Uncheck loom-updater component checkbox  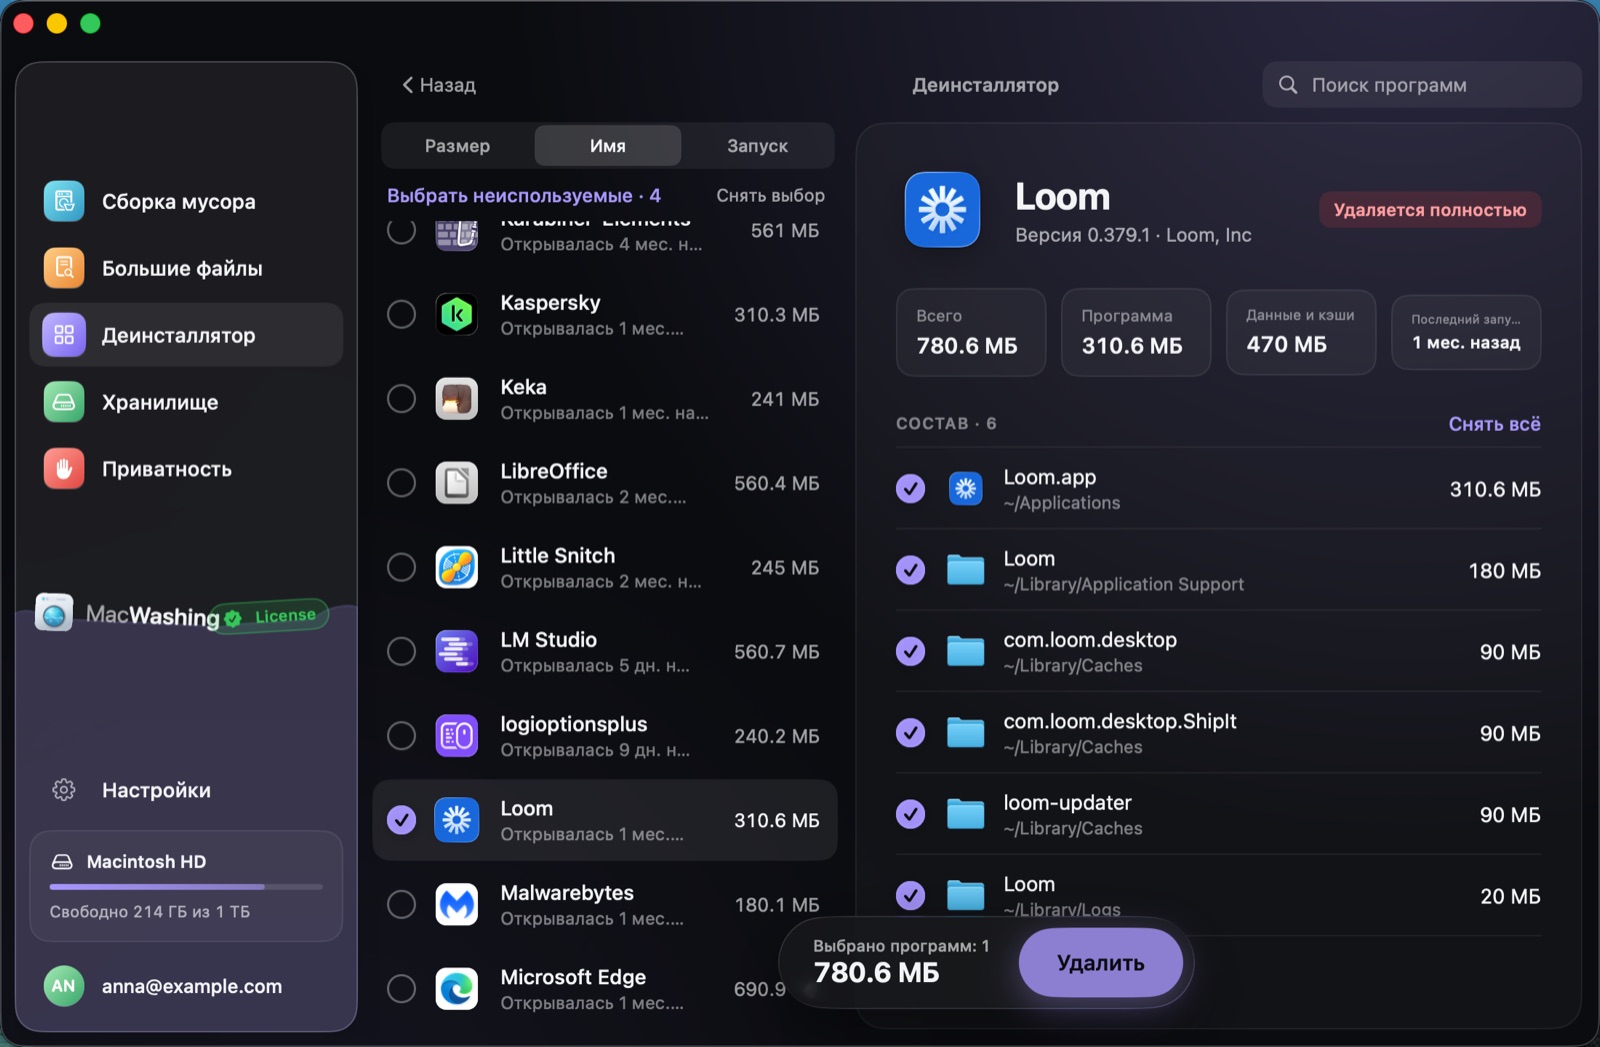point(910,814)
